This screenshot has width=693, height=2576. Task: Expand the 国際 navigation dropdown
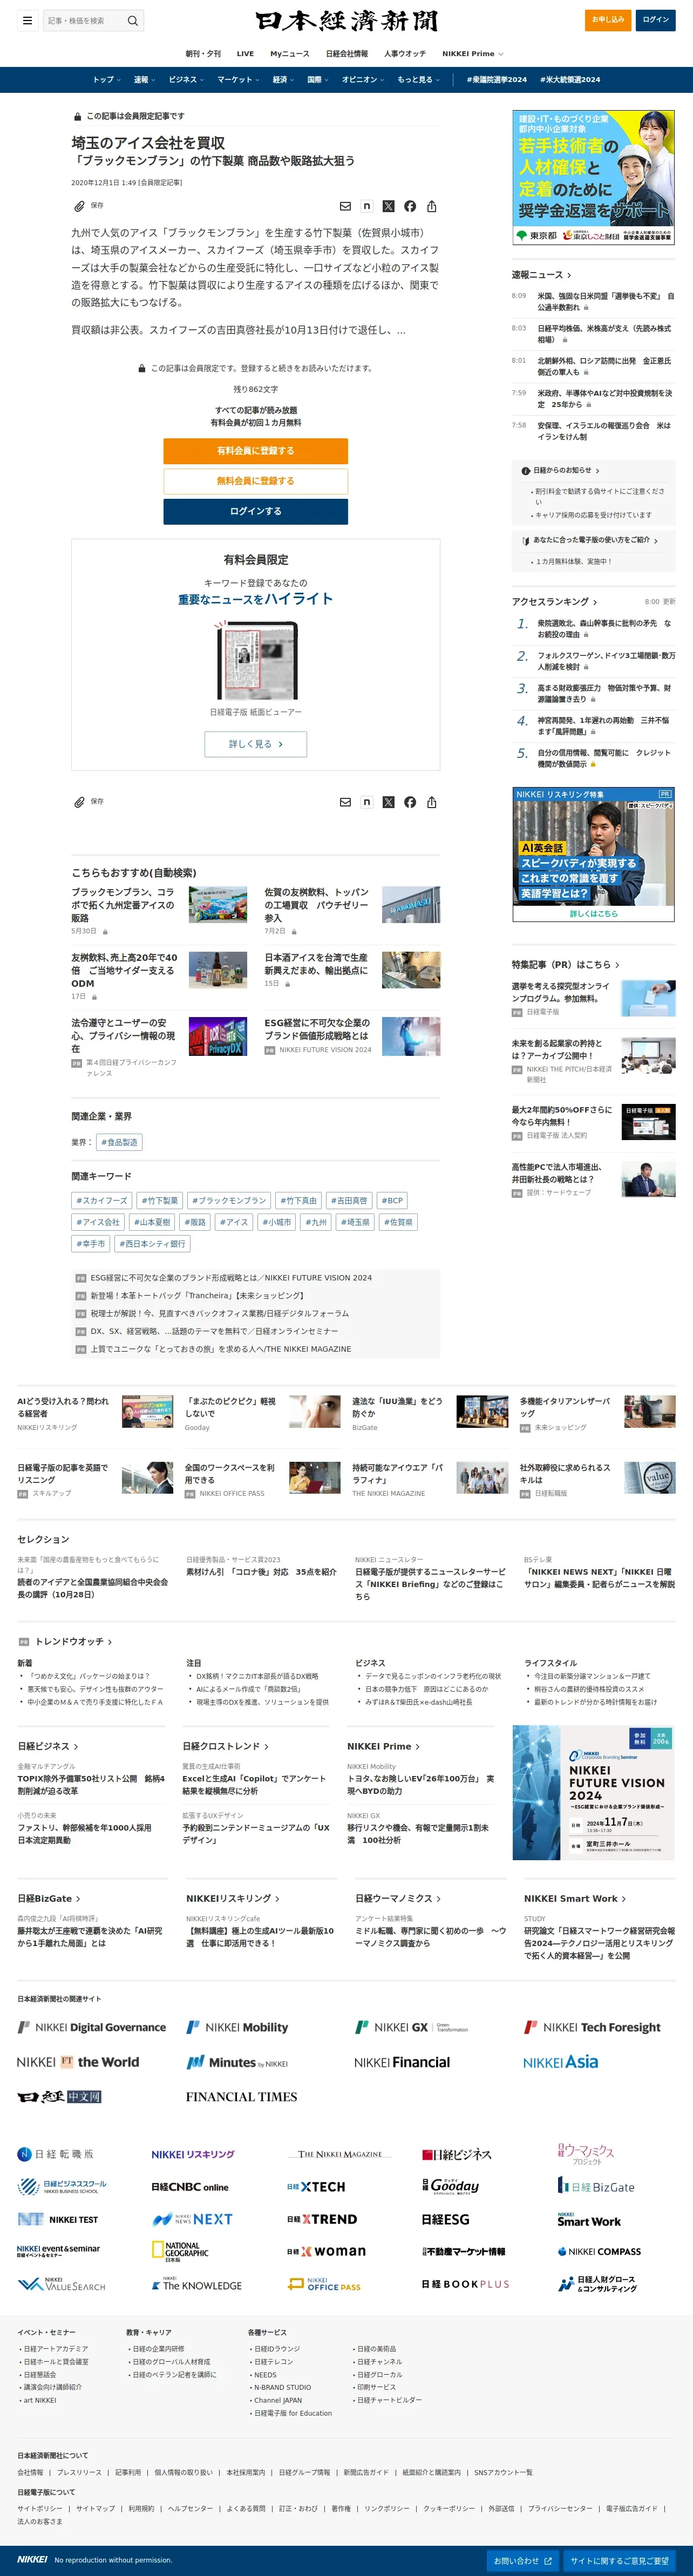coord(318,80)
